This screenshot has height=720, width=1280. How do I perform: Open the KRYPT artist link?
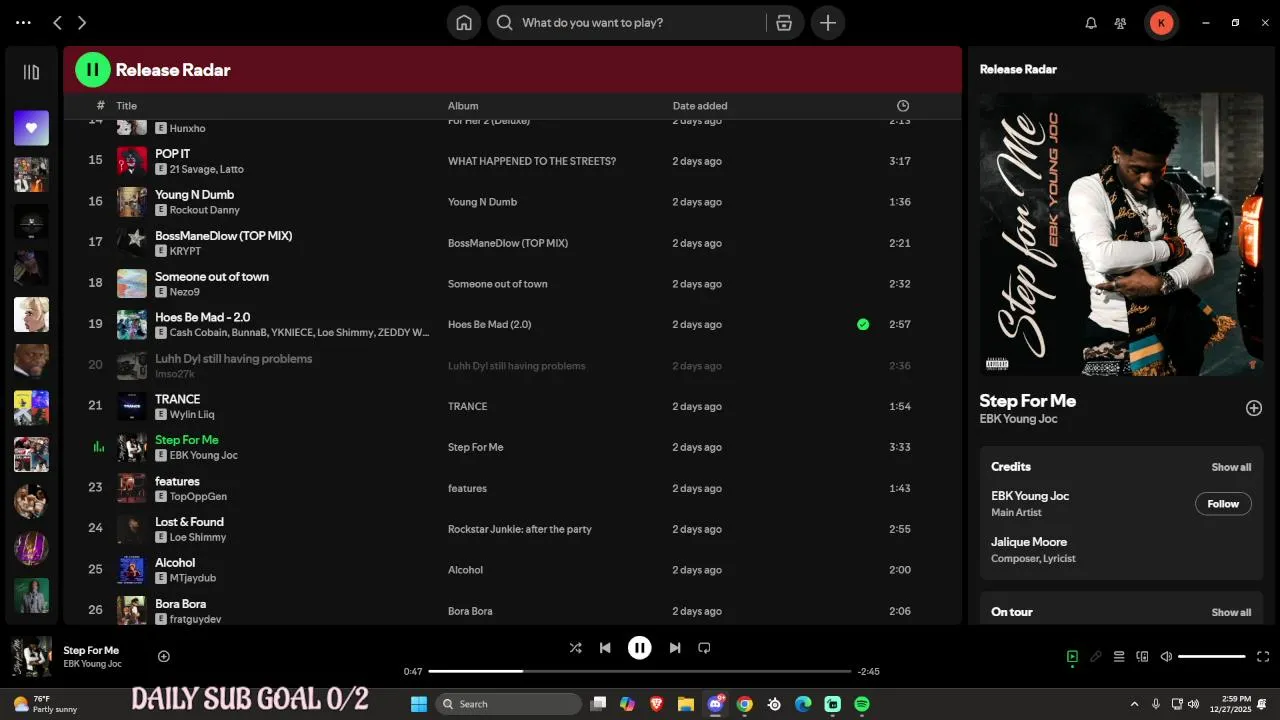coord(185,251)
